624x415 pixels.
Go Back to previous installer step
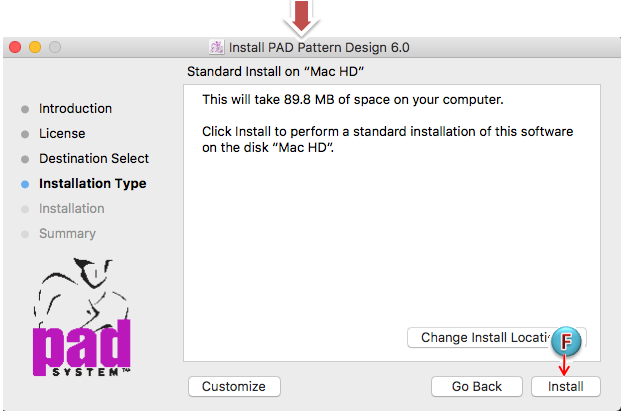point(477,386)
